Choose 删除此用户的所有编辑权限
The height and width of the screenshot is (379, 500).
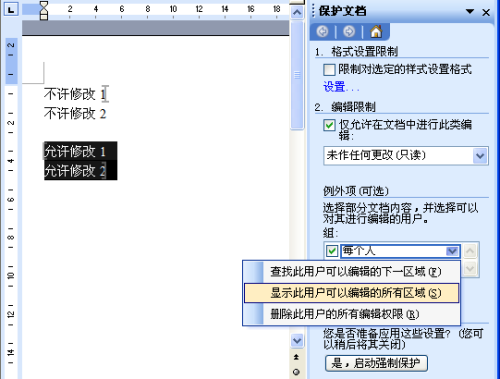click(352, 314)
